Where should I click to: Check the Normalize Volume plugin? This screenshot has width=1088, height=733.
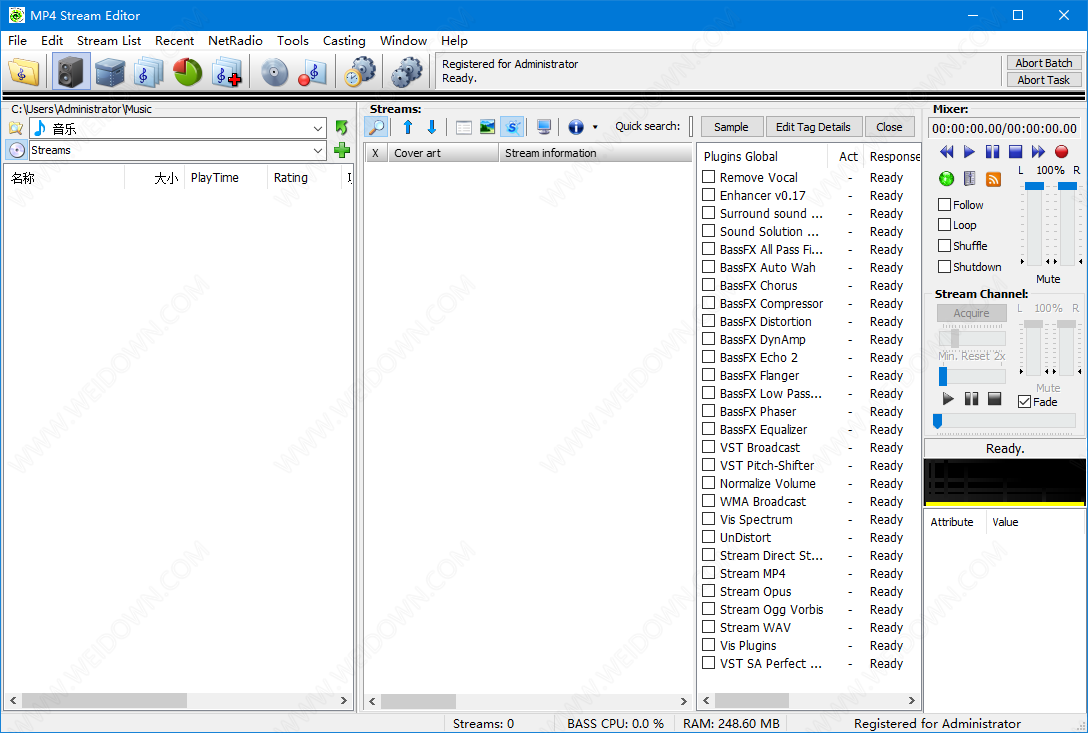(x=708, y=483)
